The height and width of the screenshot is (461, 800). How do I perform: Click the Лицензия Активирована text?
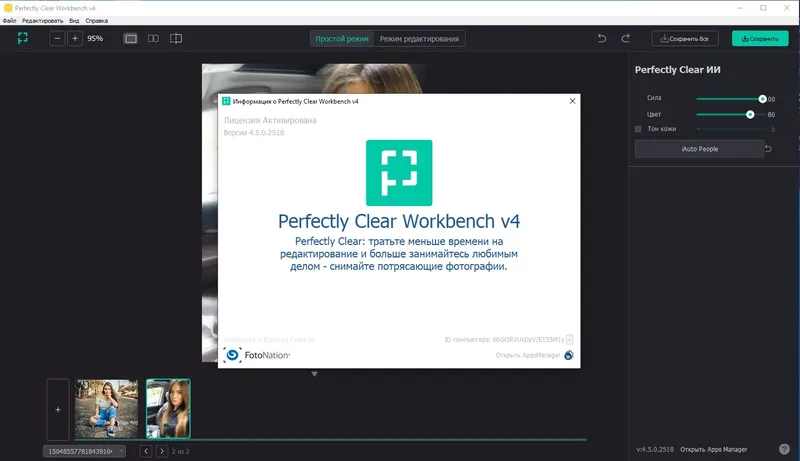[x=270, y=120]
